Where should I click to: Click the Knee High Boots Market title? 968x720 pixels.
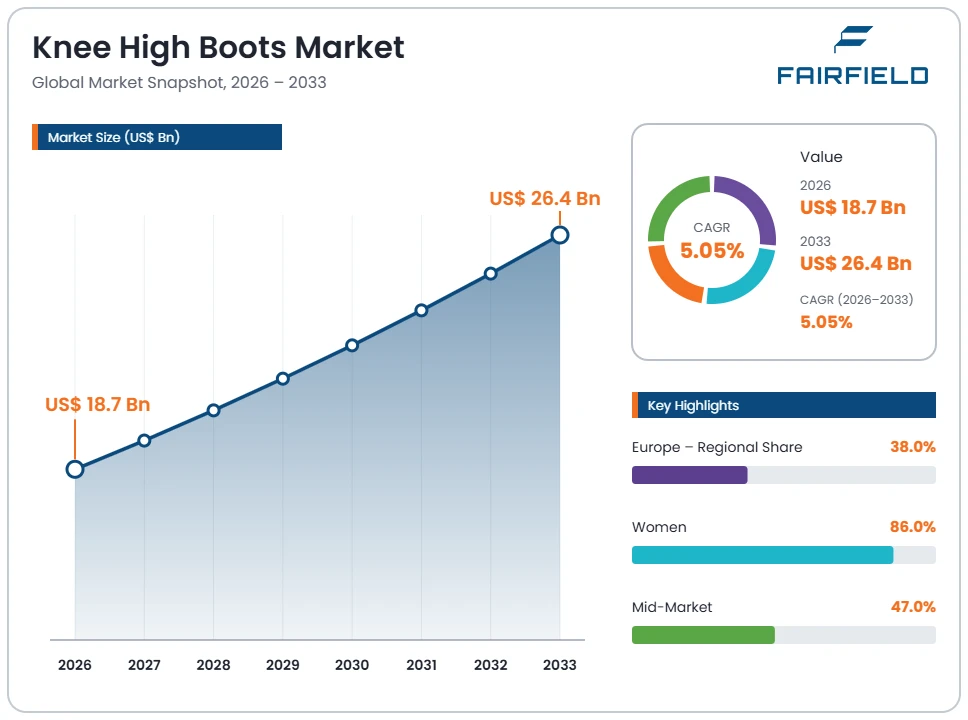[x=218, y=48]
